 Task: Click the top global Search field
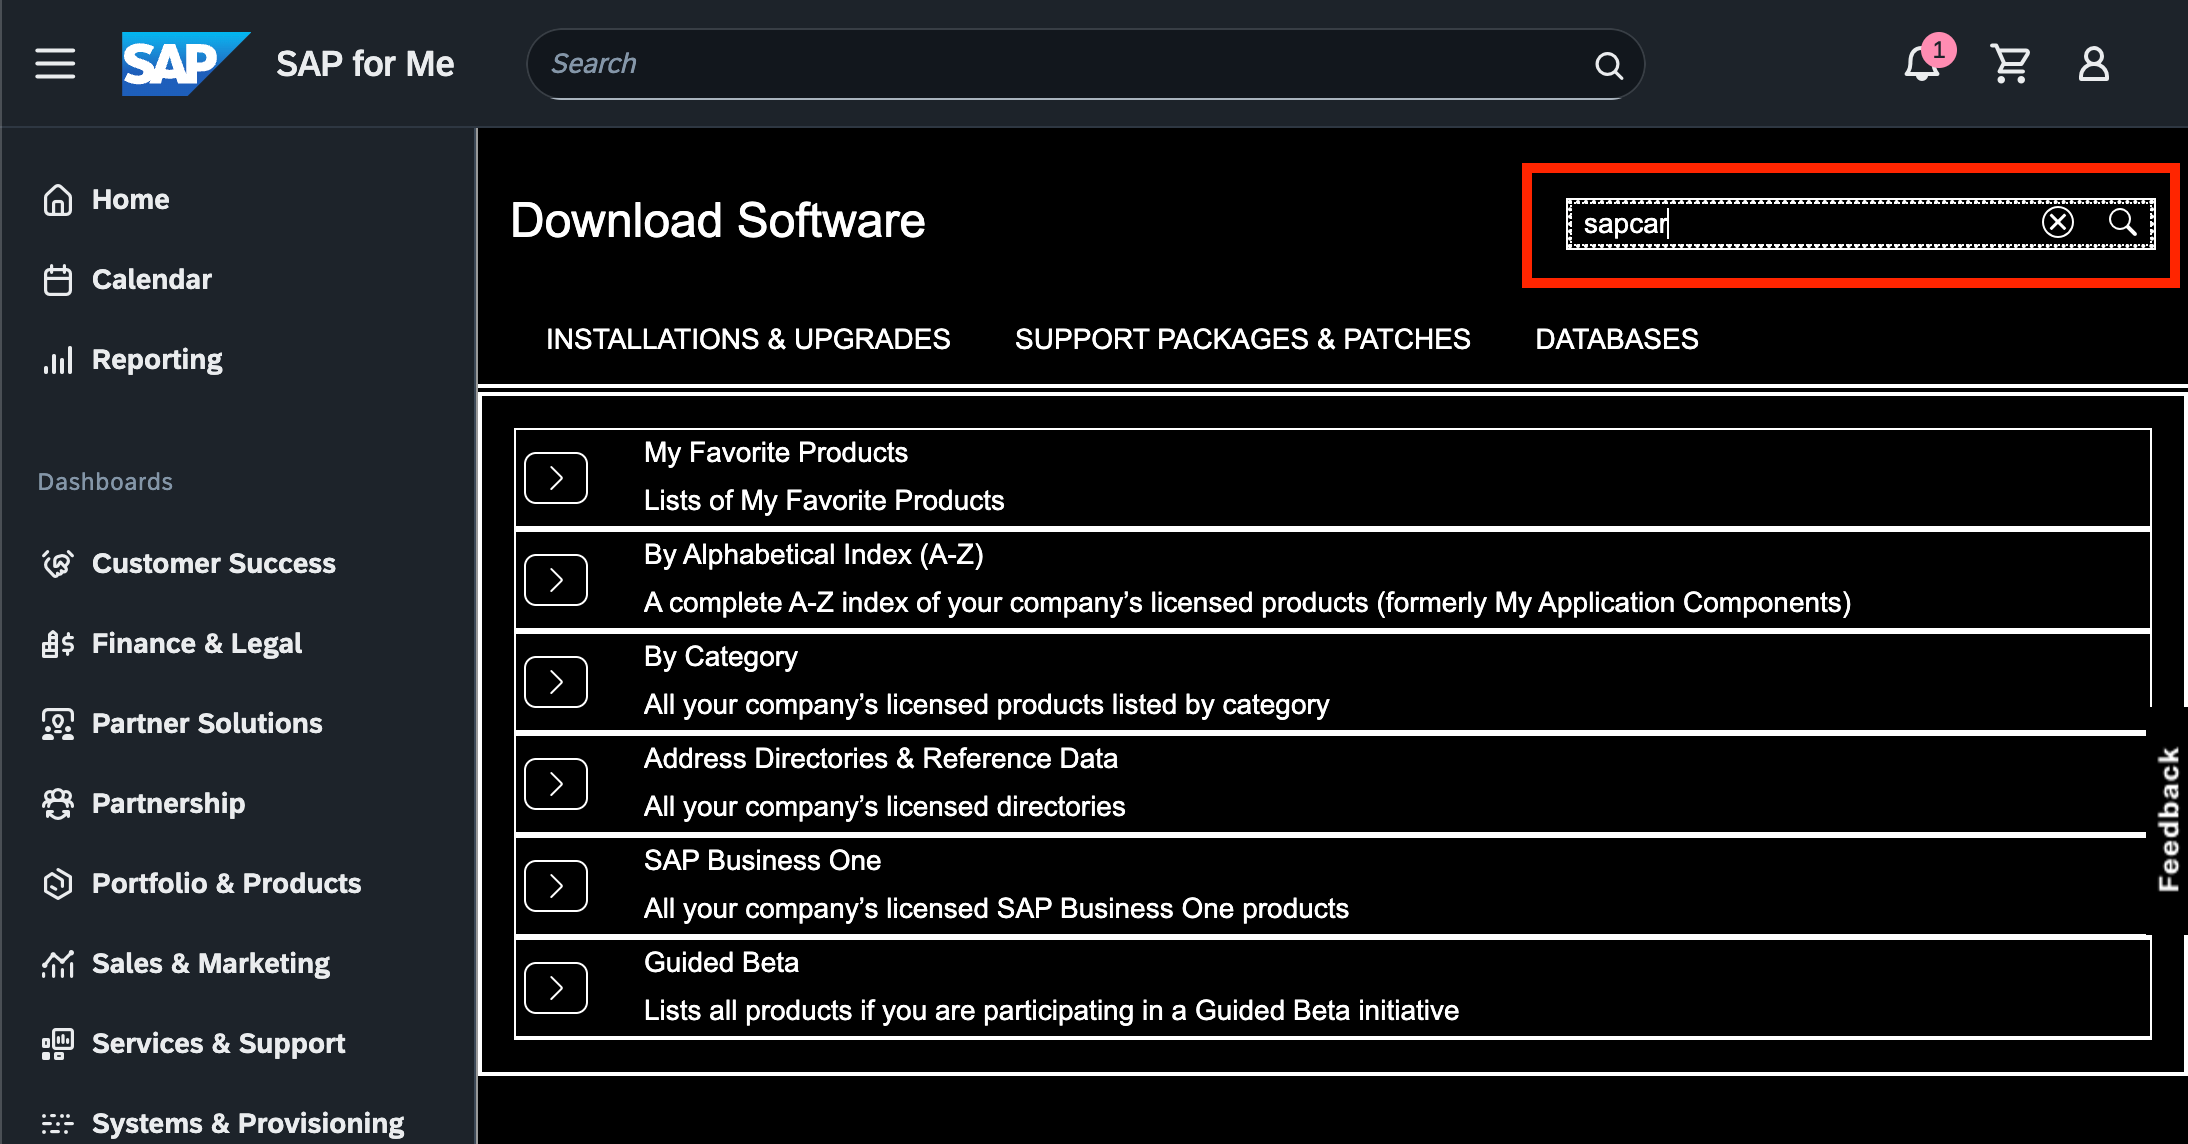[x=1060, y=64]
